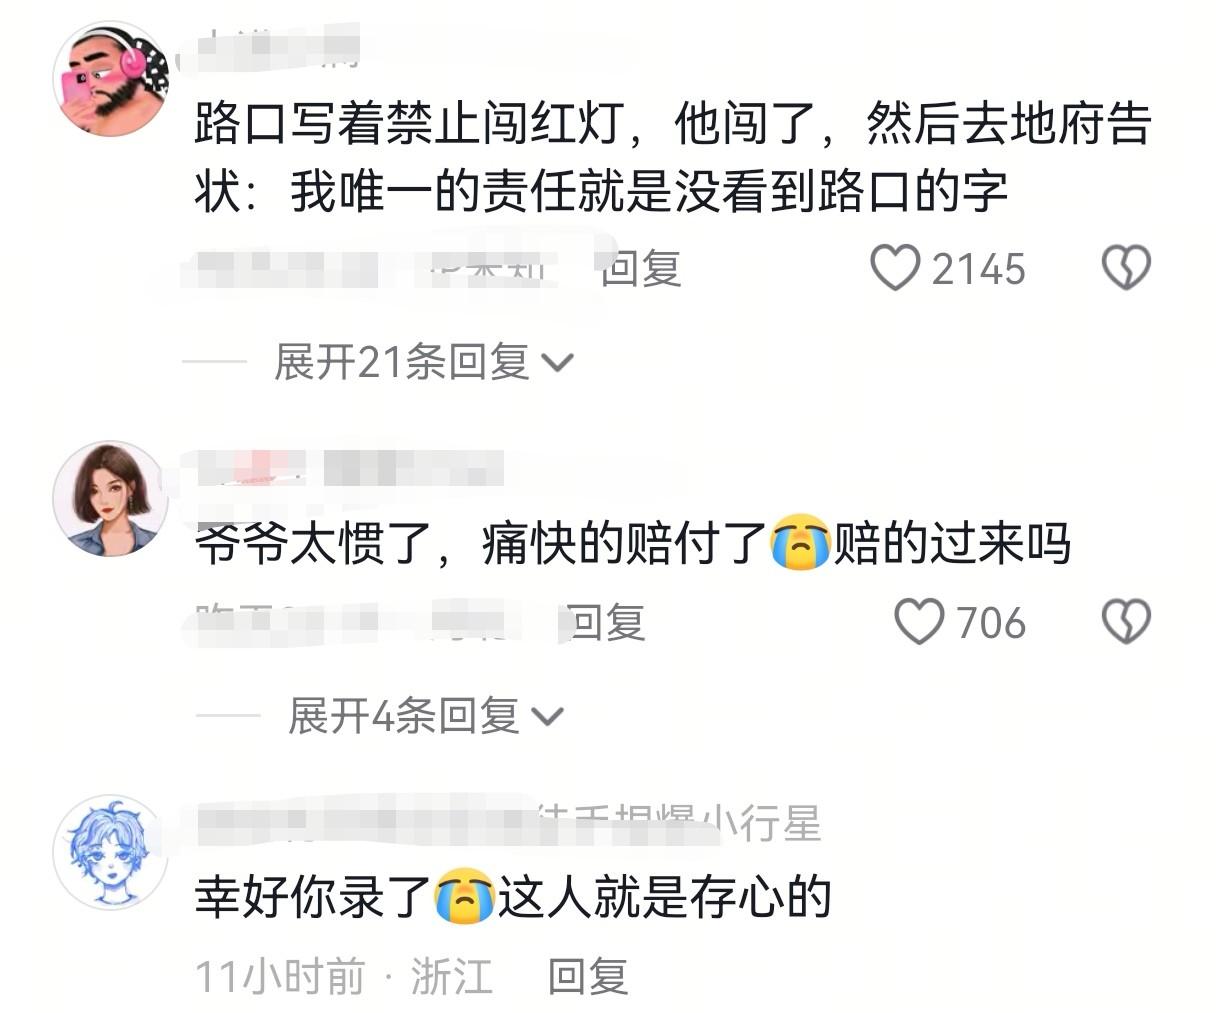Screen dimensions: 1216x1013
Task: Like the comment with 2145 likes
Action: (x=895, y=269)
